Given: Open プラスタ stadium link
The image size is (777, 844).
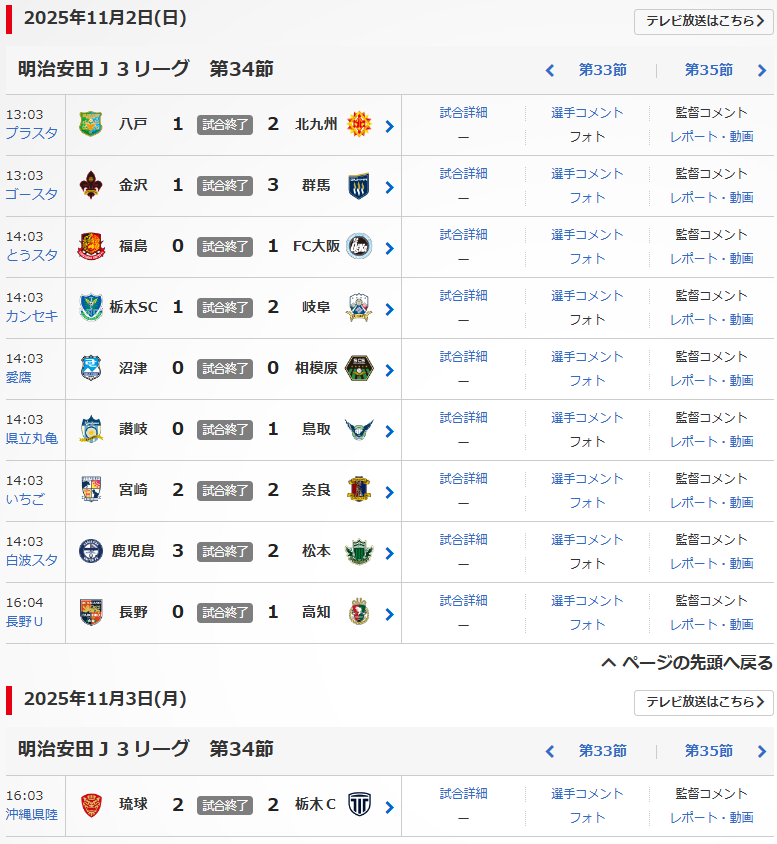Looking at the screenshot, I should pos(32,133).
